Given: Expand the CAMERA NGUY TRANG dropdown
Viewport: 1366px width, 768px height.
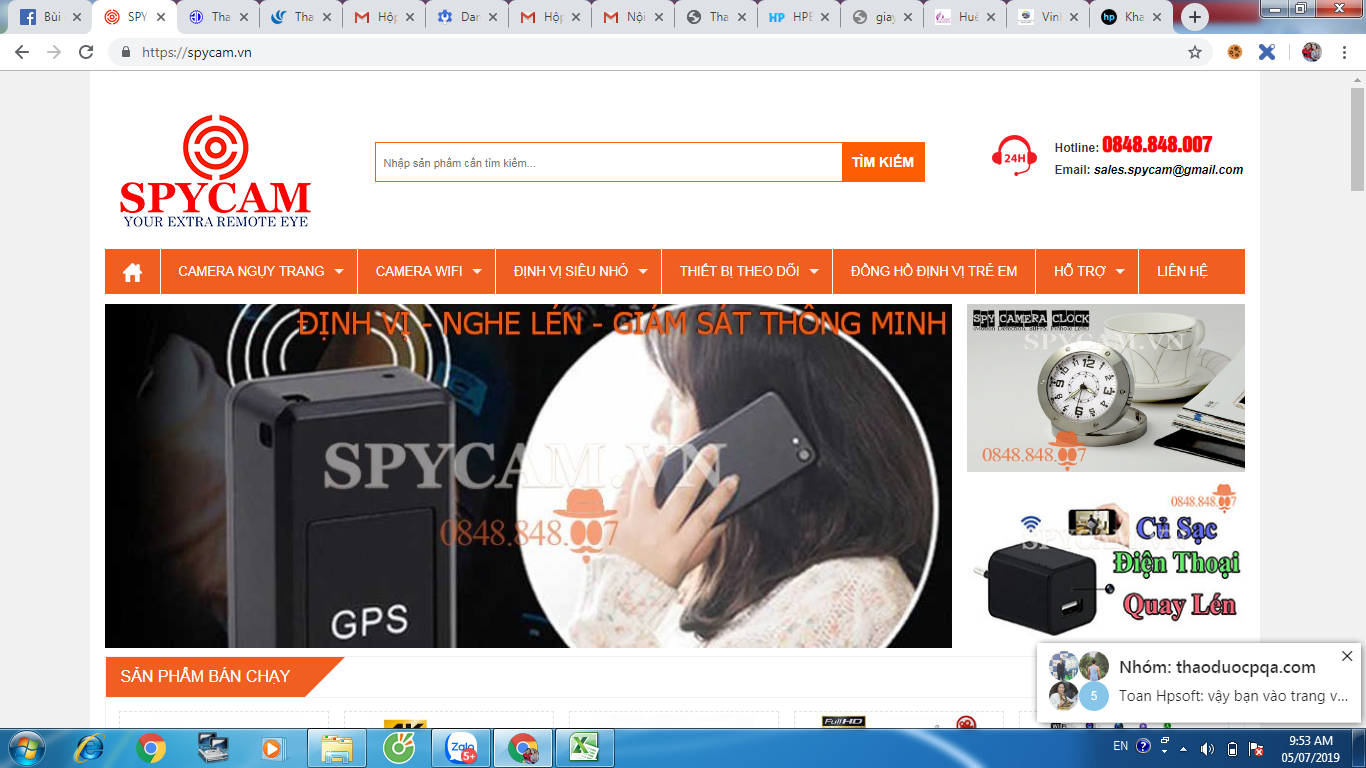Looking at the screenshot, I should (x=258, y=271).
